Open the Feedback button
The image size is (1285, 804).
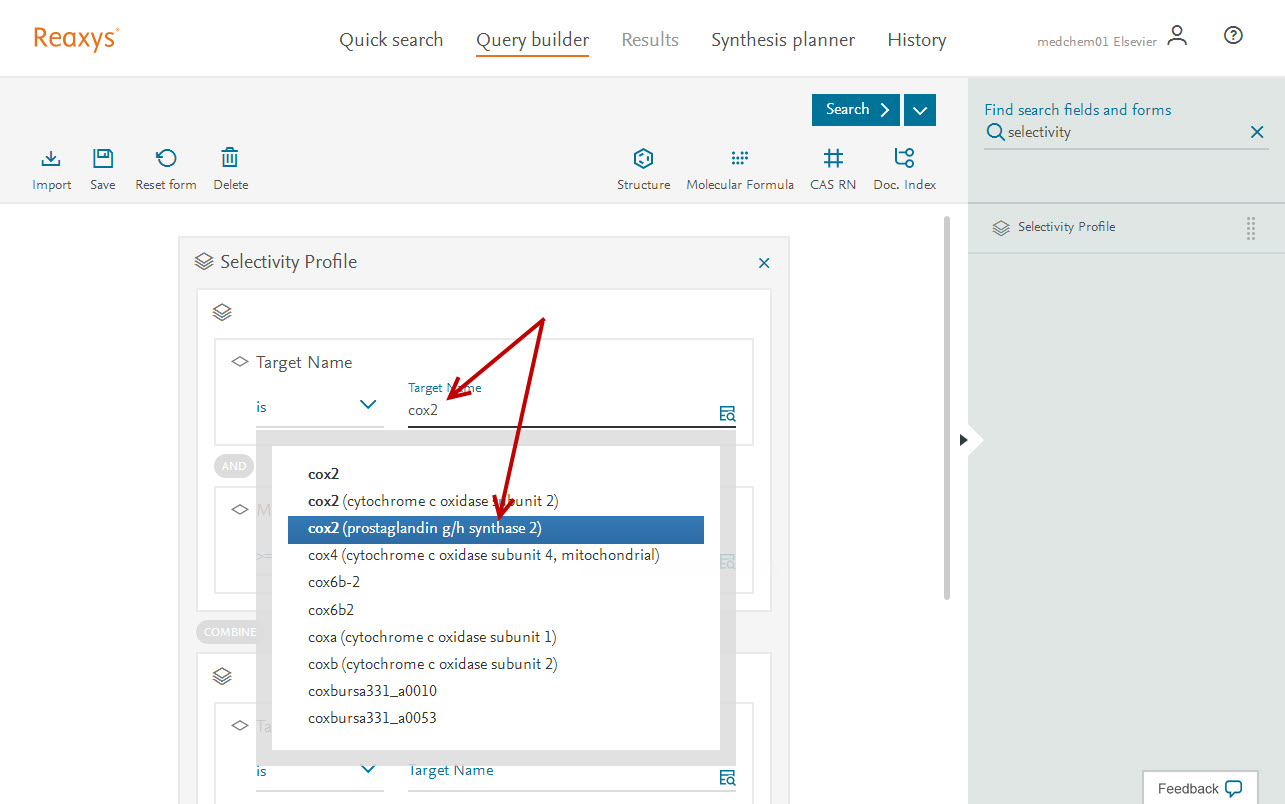[x=1199, y=788]
